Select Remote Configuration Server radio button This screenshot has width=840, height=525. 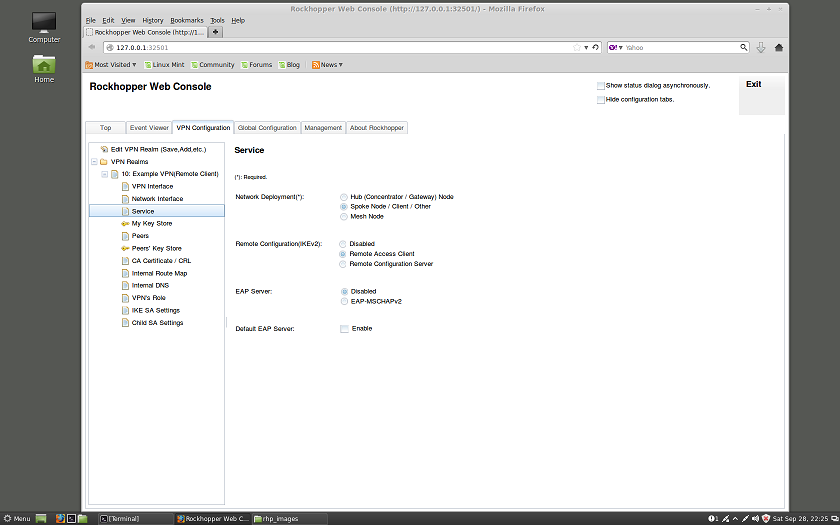(344, 264)
